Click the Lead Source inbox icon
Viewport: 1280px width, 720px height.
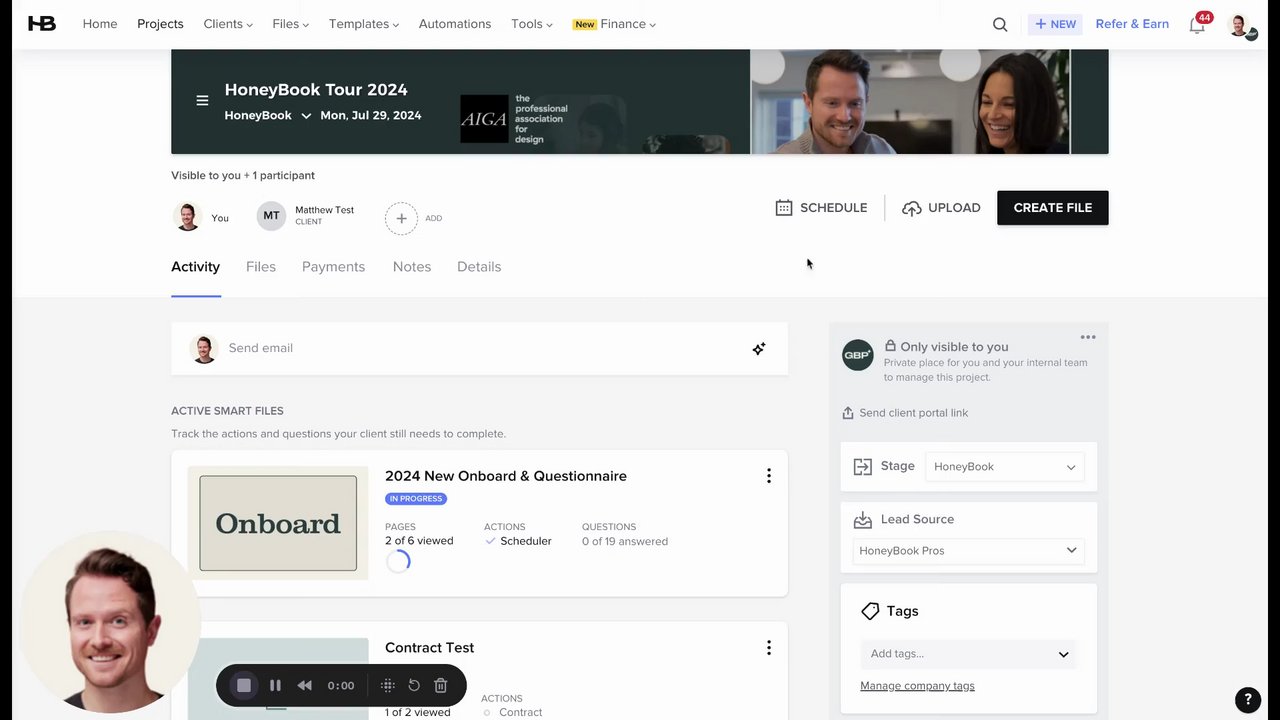[x=863, y=520]
